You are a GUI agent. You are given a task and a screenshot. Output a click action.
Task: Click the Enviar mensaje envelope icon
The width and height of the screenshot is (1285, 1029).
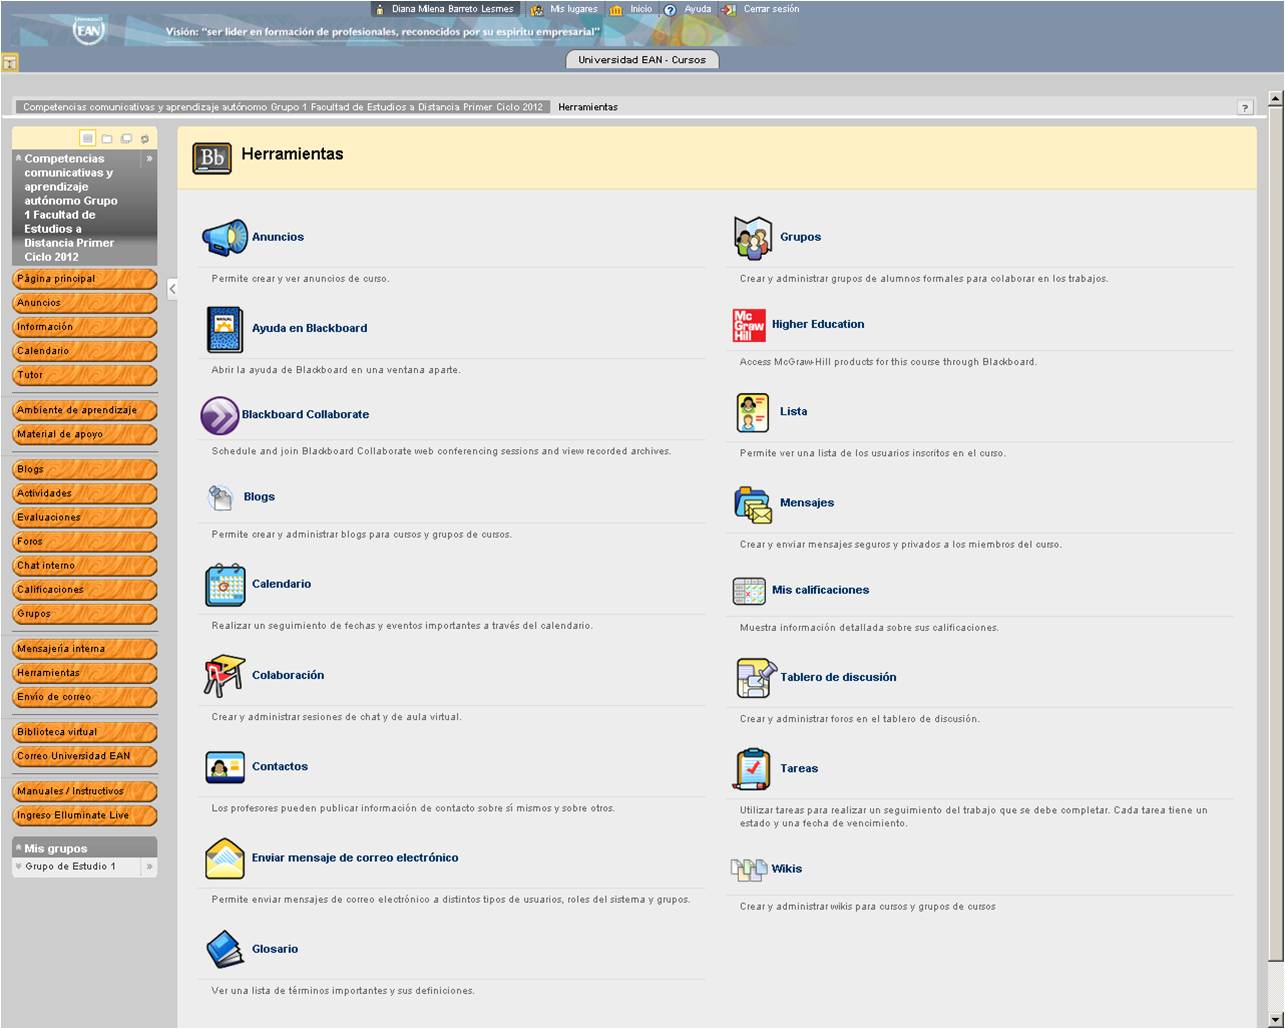click(x=224, y=859)
